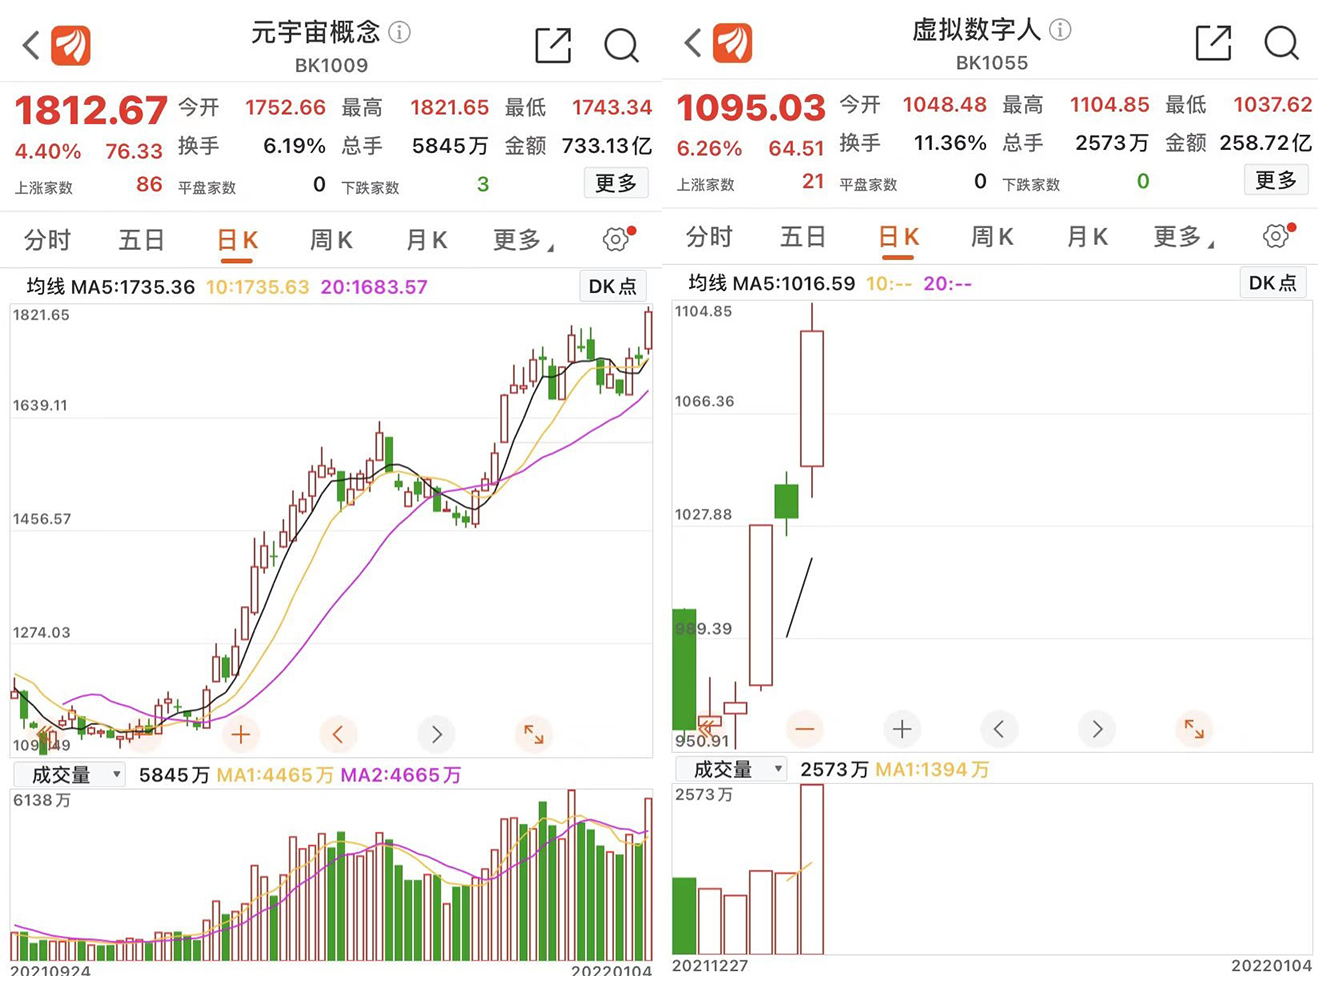Tap the back arrow on 元宇宙概念 page
The image size is (1318, 984).
pos(31,45)
